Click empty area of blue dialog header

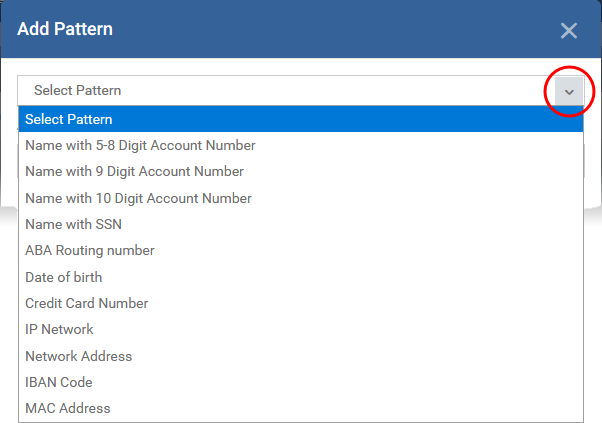tap(326, 29)
